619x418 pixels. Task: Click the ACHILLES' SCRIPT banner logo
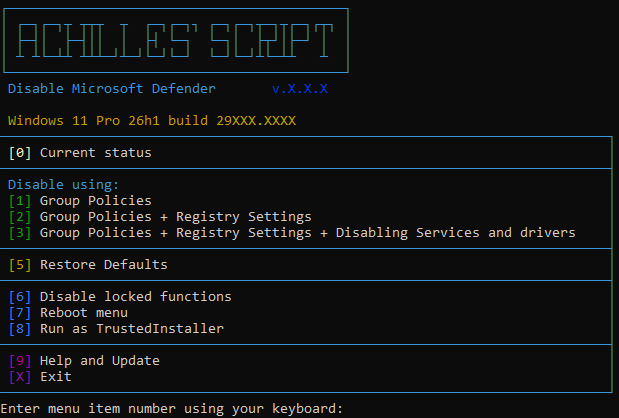[x=176, y=41]
